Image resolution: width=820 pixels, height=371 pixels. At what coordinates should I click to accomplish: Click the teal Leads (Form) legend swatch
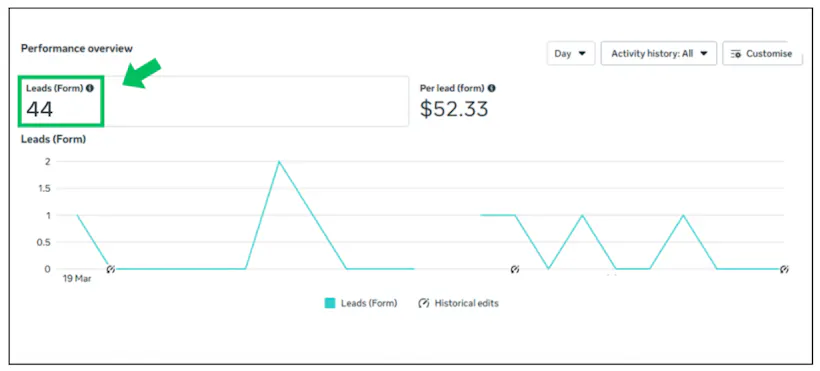pyautogui.click(x=330, y=303)
